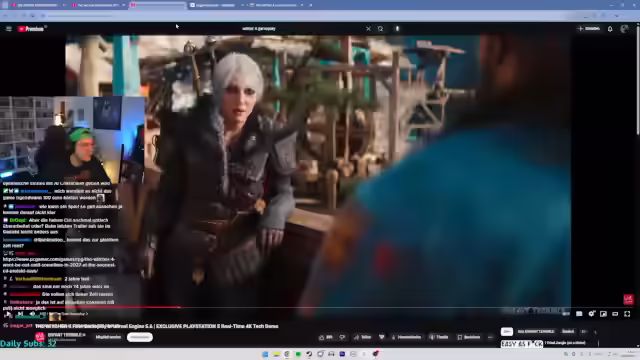Image resolution: width=640 pixels, height=360 pixels.
Task: Open the notifications bell
Action: tap(610, 29)
